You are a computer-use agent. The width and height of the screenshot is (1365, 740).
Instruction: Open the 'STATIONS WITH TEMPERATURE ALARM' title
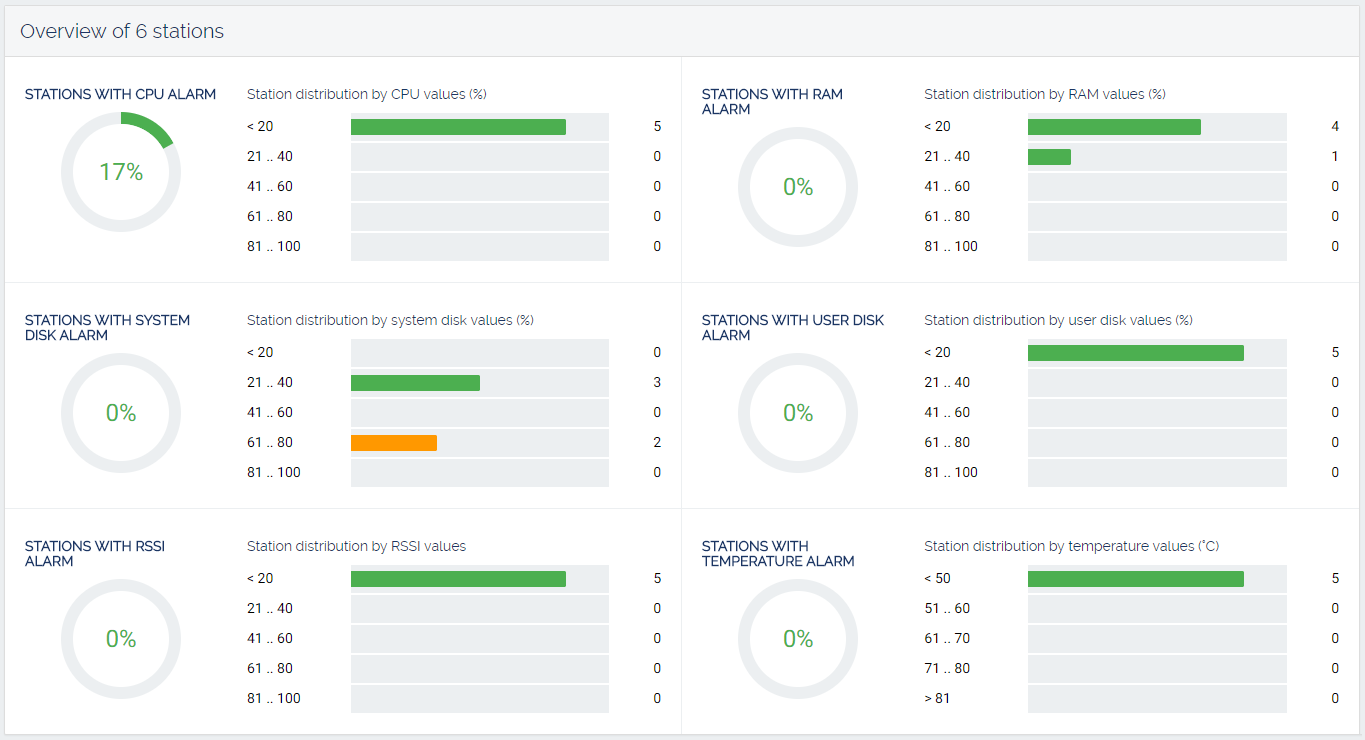click(x=777, y=554)
